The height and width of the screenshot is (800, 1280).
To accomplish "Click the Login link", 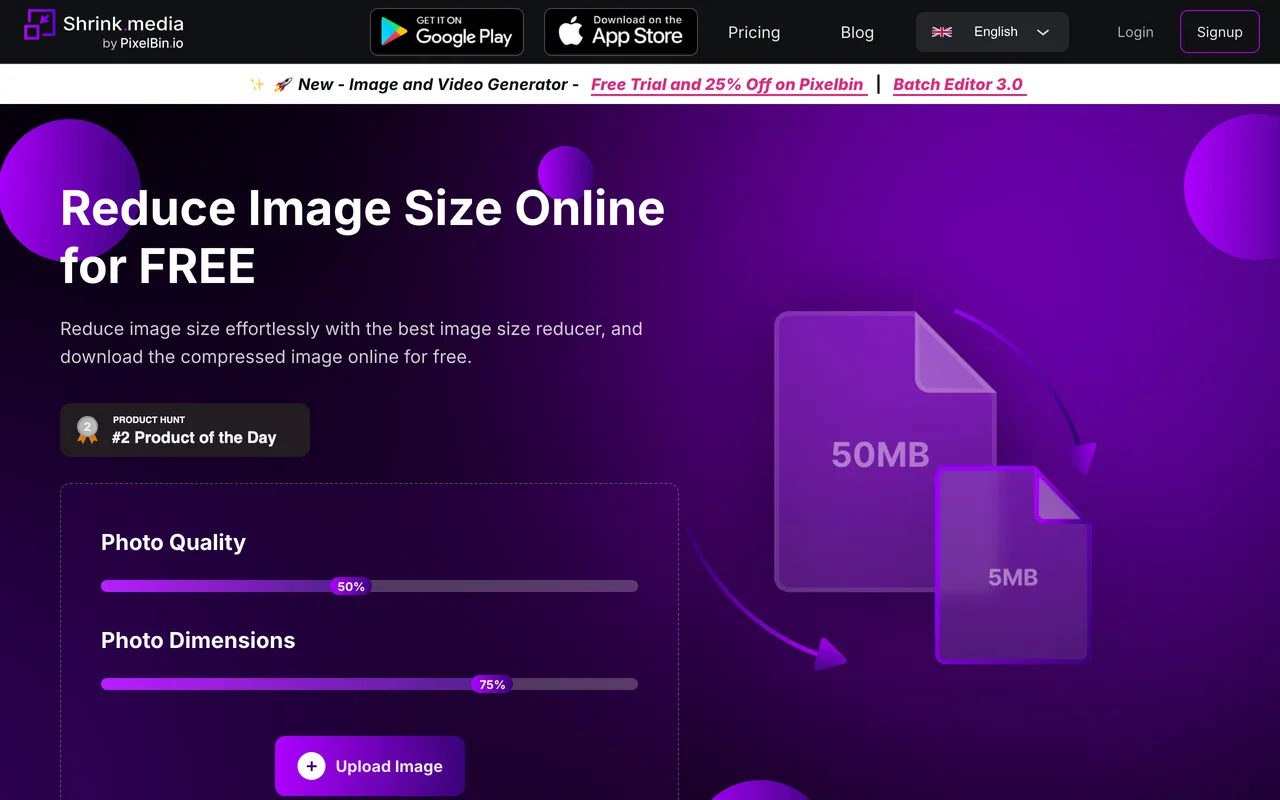I will [1135, 32].
